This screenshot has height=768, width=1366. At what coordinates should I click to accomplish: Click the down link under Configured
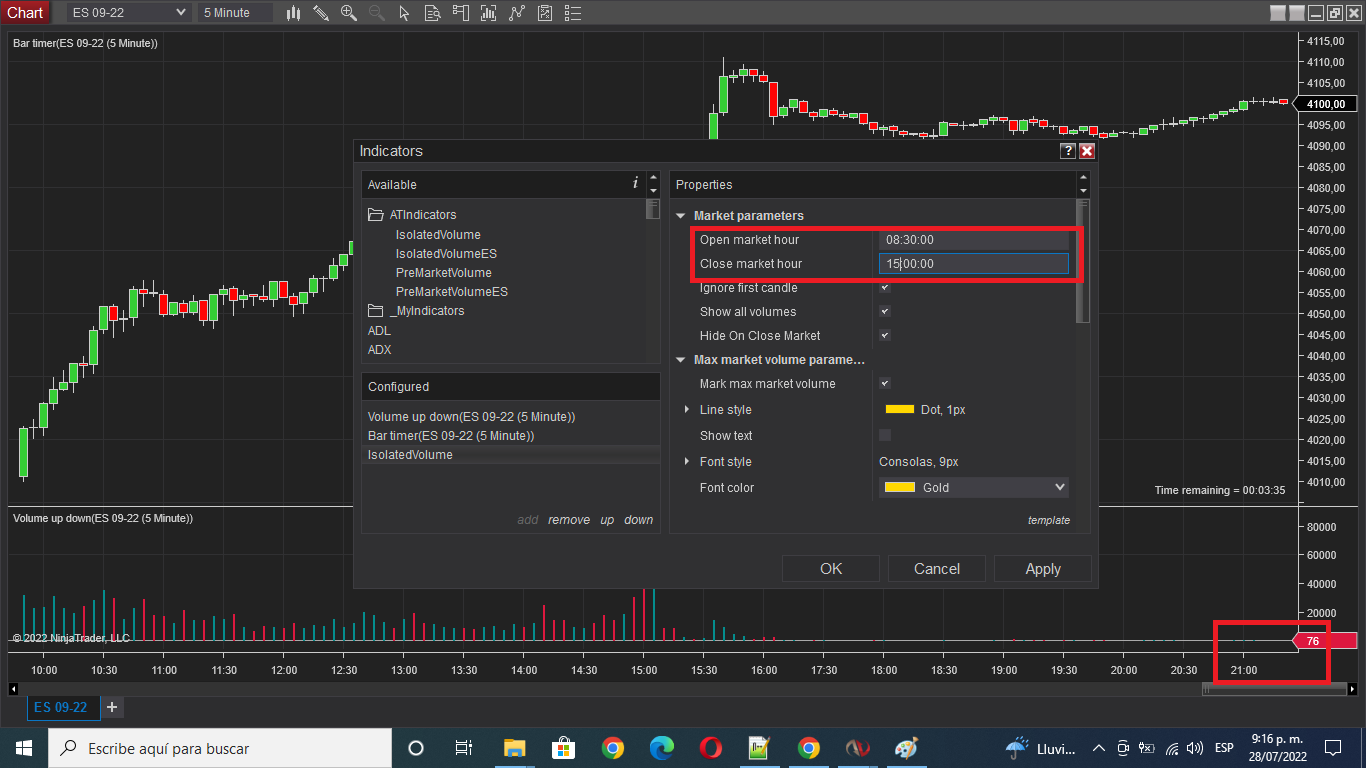639,520
